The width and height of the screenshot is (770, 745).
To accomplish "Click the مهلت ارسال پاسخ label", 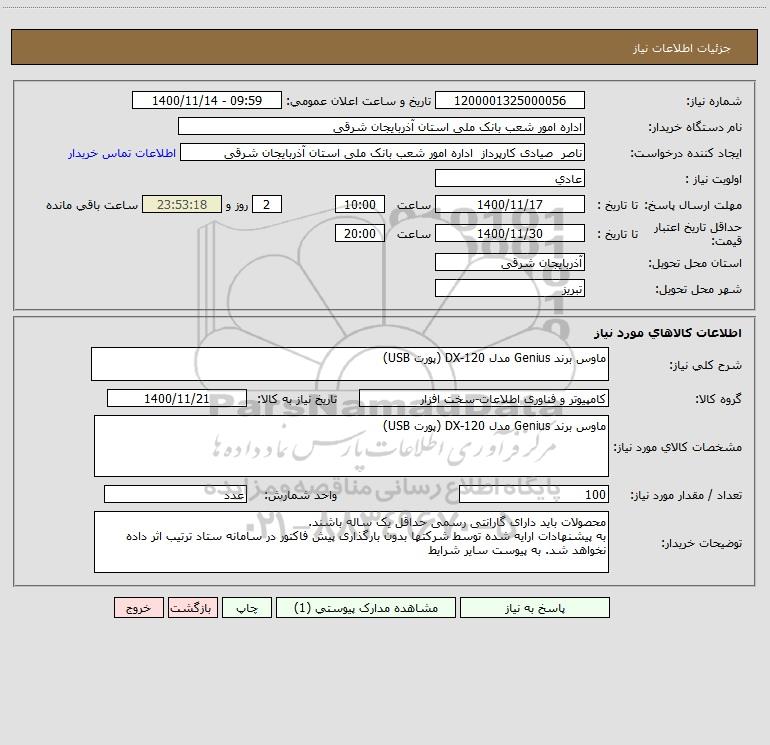I will pyautogui.click(x=693, y=206).
